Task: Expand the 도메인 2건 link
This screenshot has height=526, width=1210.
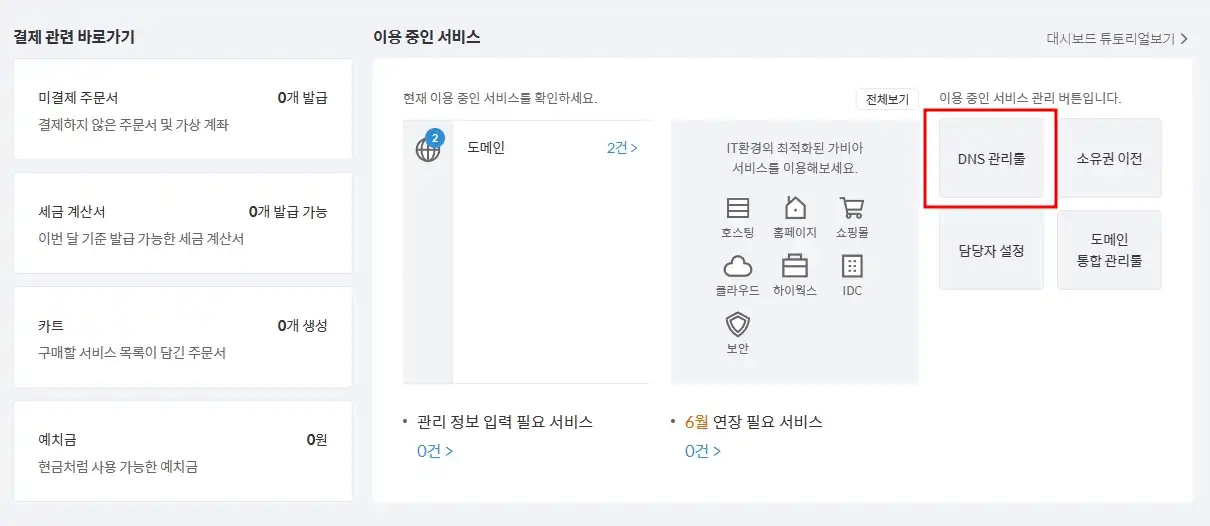Action: (622, 148)
